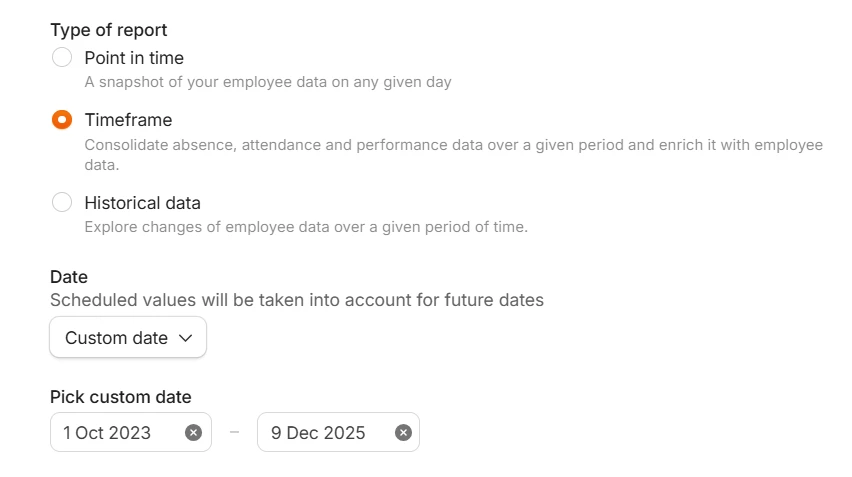Click the dash separator between the dates
Viewport: 852px width, 477px height.
pos(234,432)
